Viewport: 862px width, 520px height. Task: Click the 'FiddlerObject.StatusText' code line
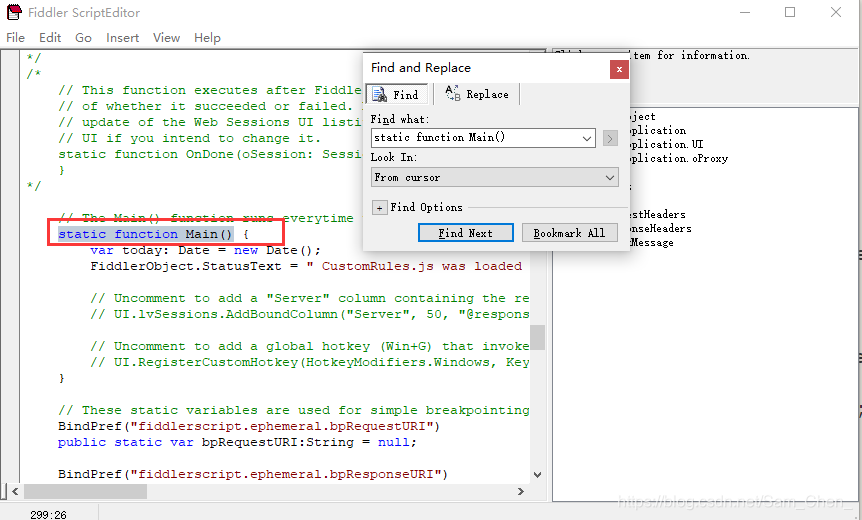306,266
